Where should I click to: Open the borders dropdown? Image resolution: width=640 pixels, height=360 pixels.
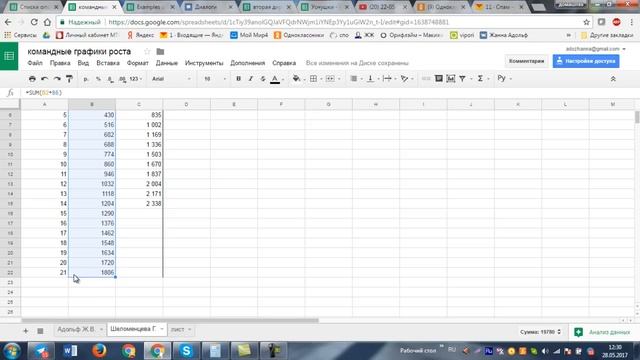[x=316, y=79]
